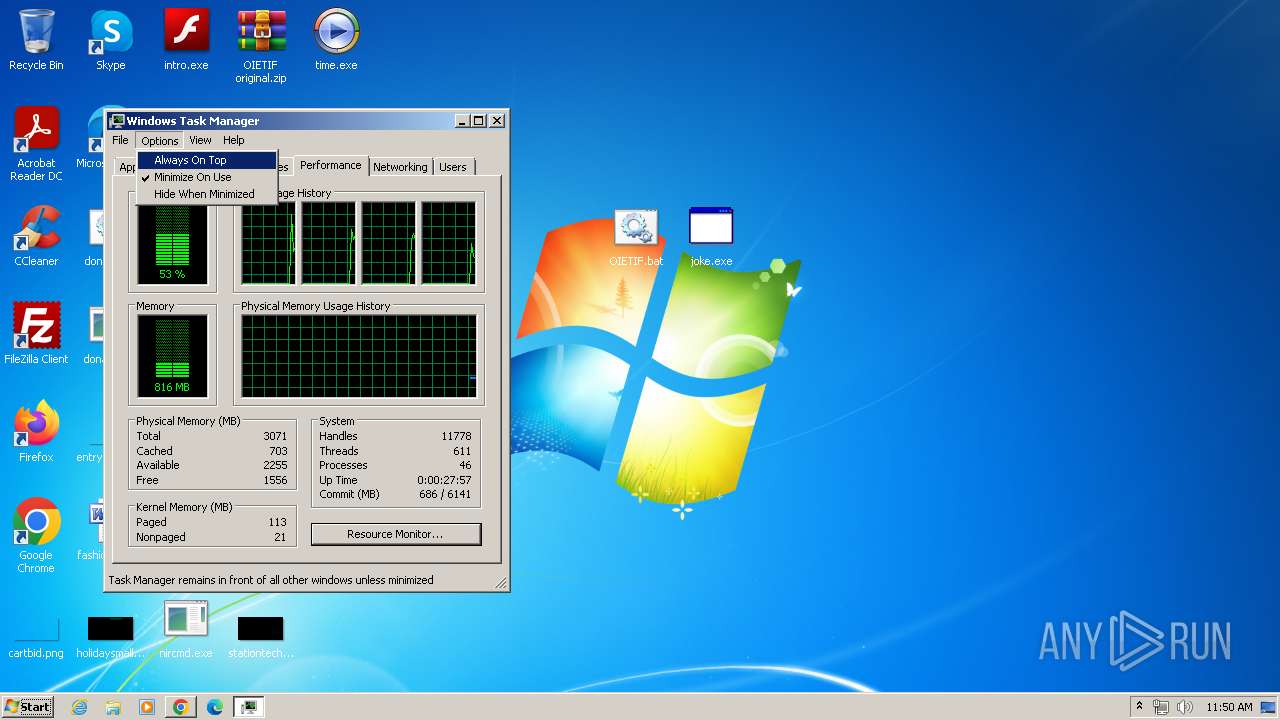Launch Firefox from the desktop
Screen dimensions: 1280x720
coord(36,432)
